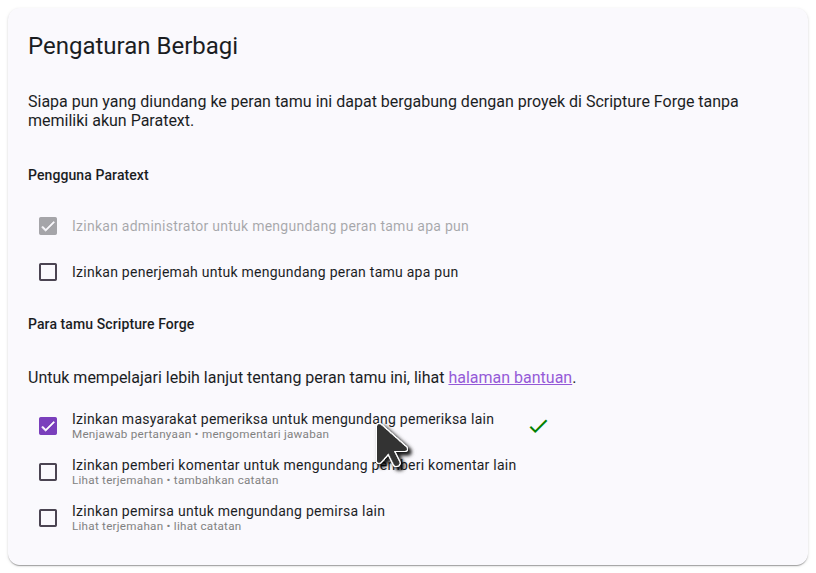Click label 'Izinkan pemirsa untuk mengundang pemirsa lain'

tap(228, 511)
